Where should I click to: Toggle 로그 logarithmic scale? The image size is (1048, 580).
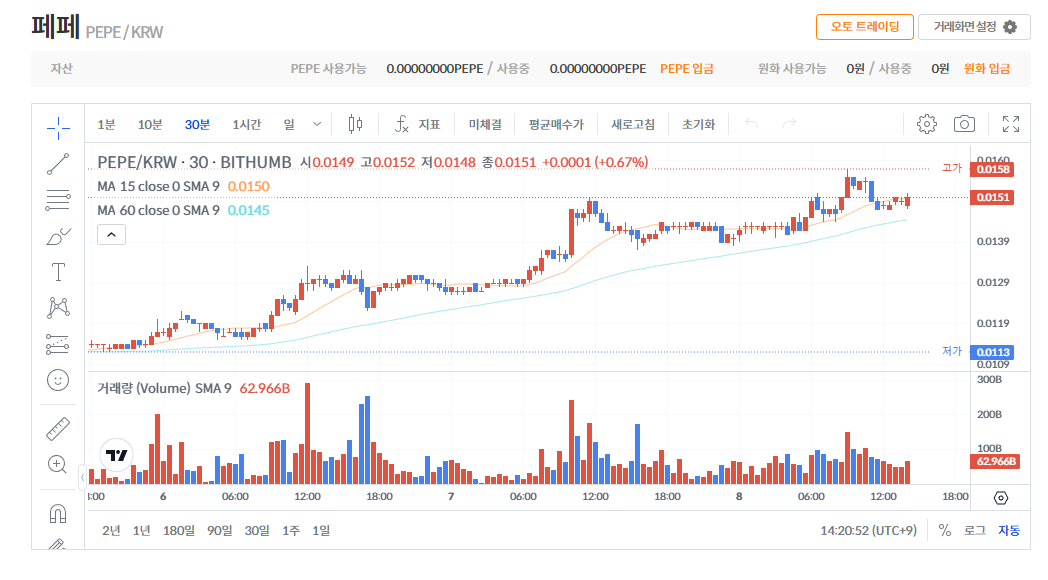(x=974, y=531)
